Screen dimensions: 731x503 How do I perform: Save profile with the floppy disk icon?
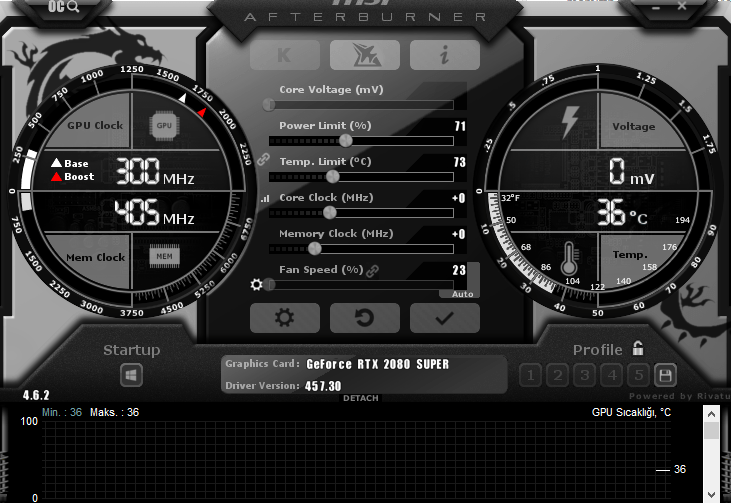coord(665,375)
